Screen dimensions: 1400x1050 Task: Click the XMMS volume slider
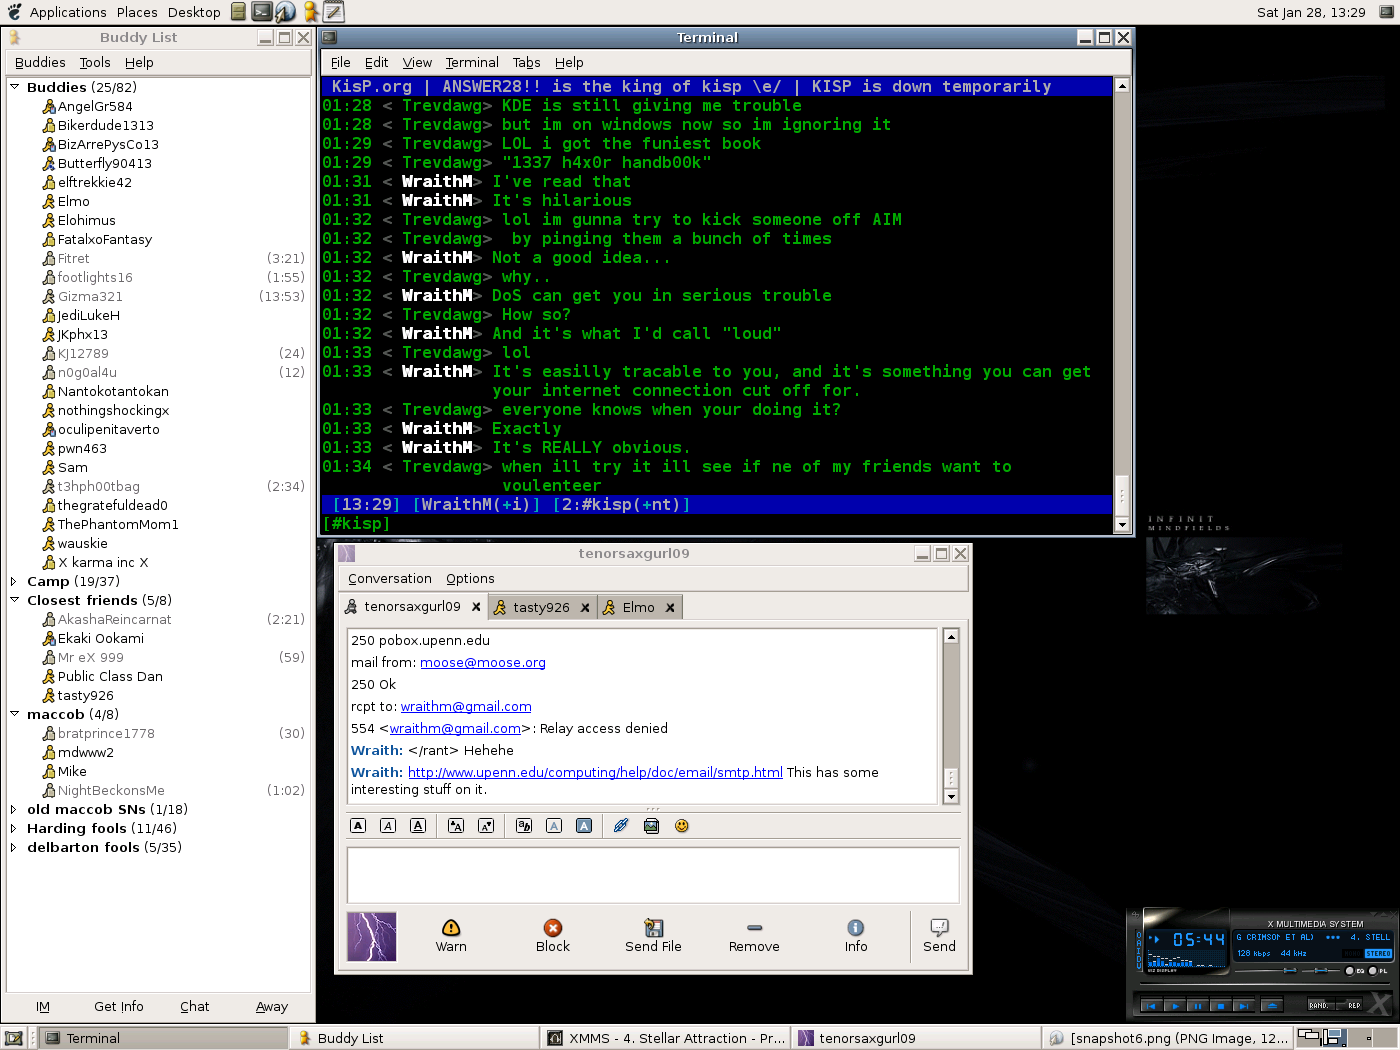(1290, 970)
